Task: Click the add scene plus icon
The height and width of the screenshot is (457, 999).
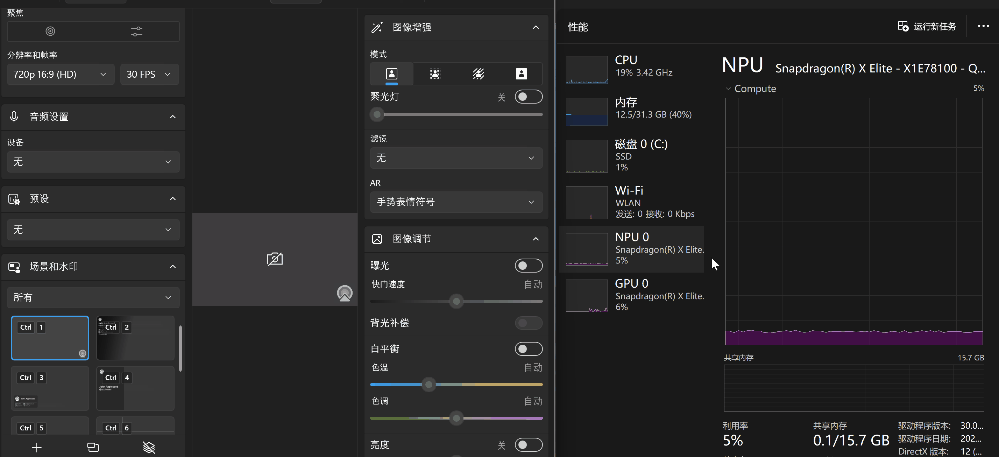Action: pyautogui.click(x=37, y=447)
